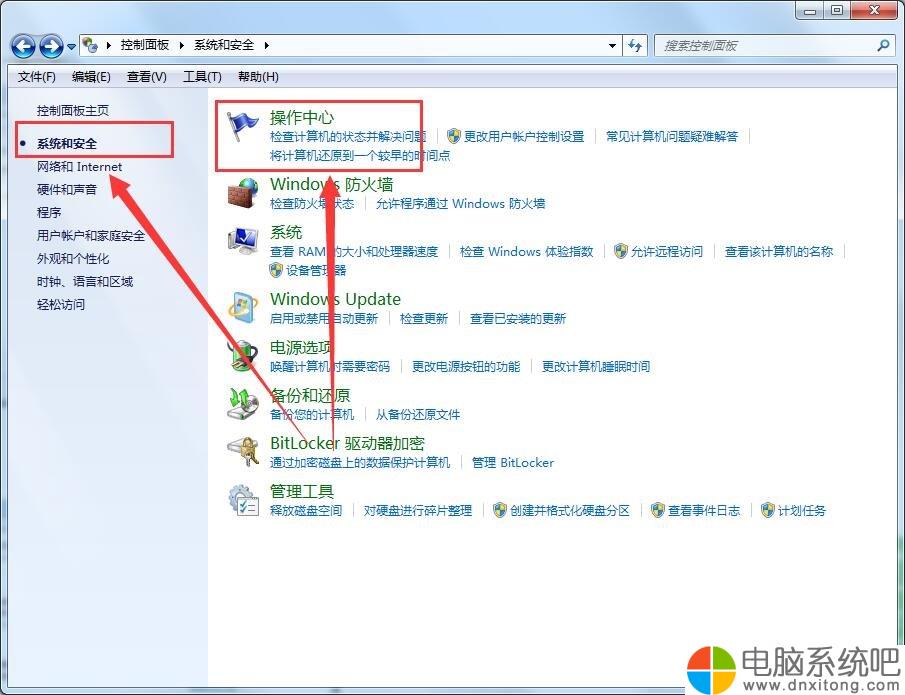Open the 管理工具 heading link
Viewport: 905px width, 695px height.
pos(302,492)
